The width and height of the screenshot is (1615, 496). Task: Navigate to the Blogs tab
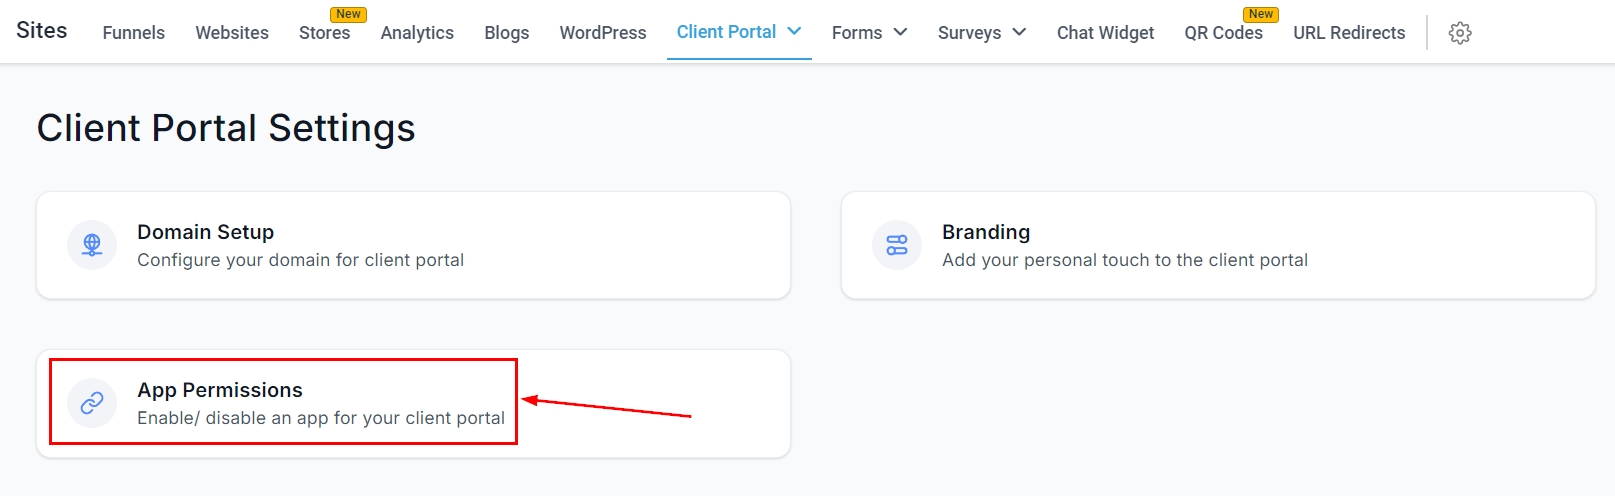[x=506, y=33]
